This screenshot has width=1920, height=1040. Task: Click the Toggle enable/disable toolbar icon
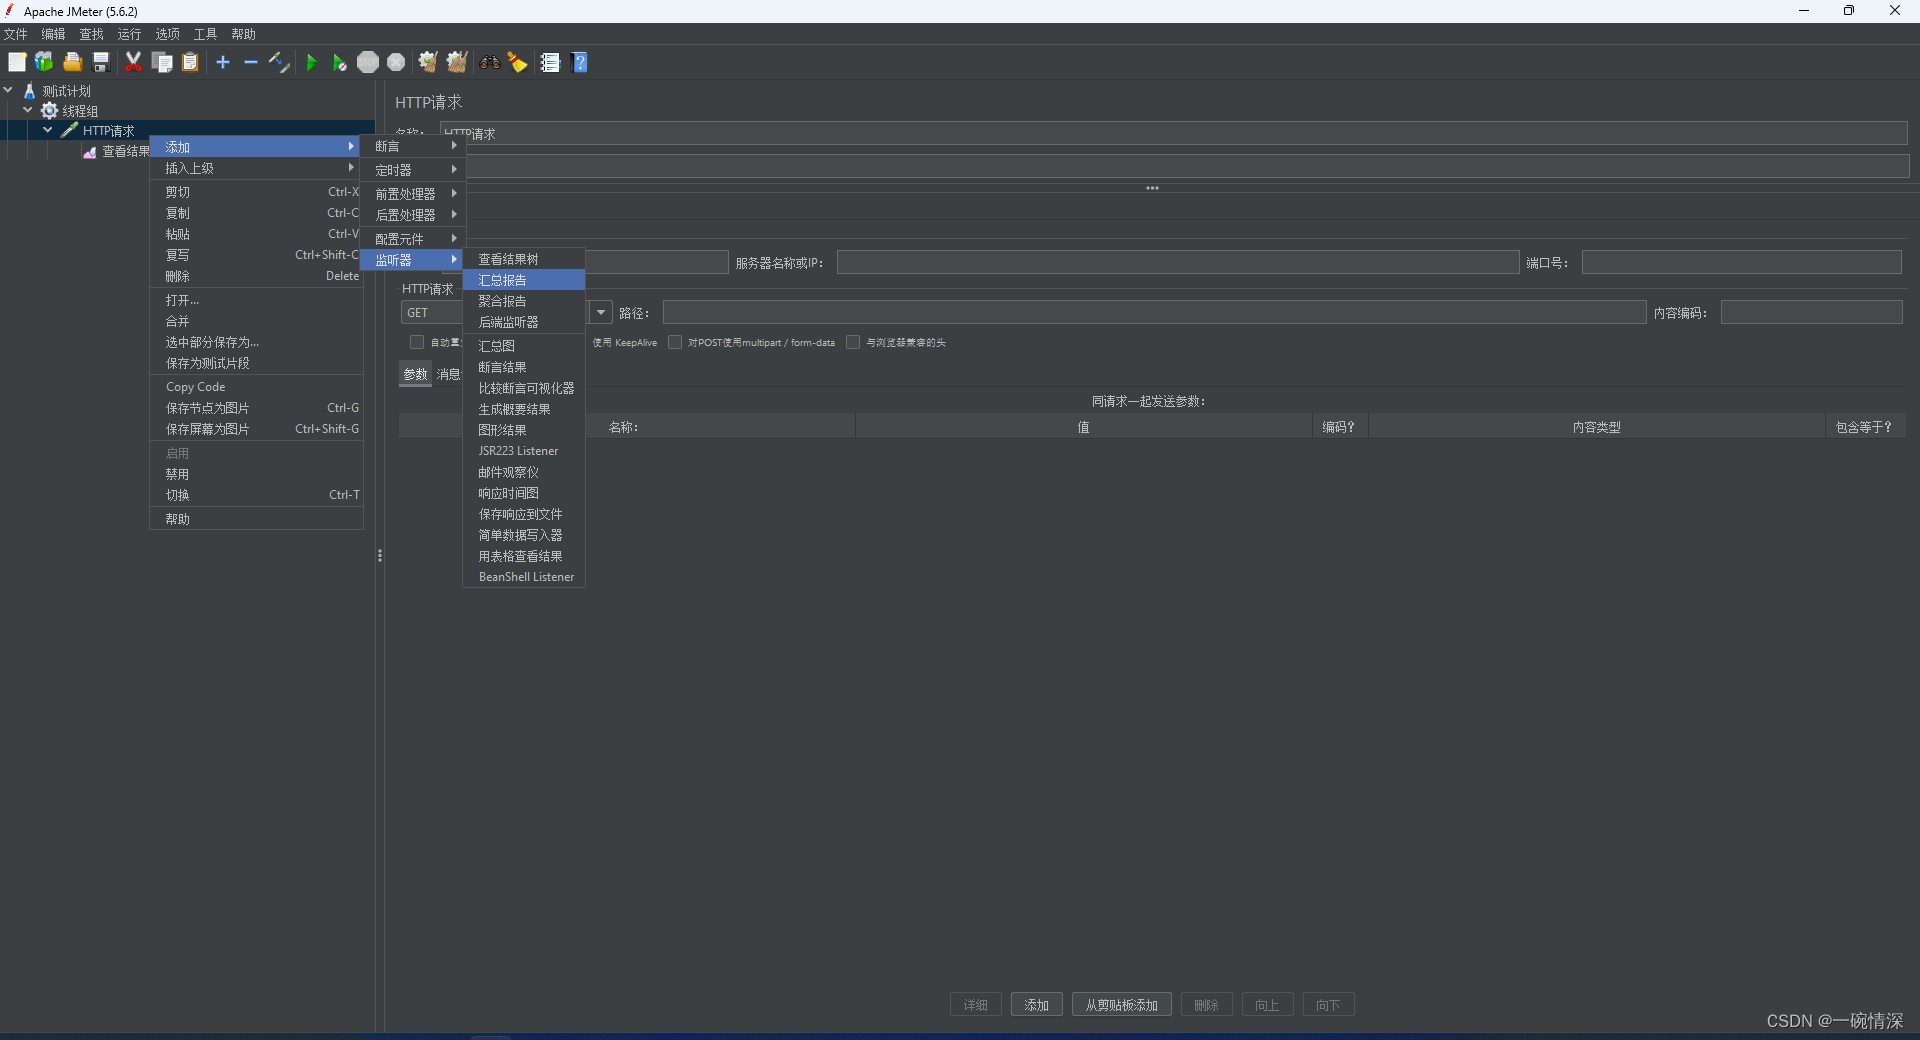pyautogui.click(x=279, y=62)
